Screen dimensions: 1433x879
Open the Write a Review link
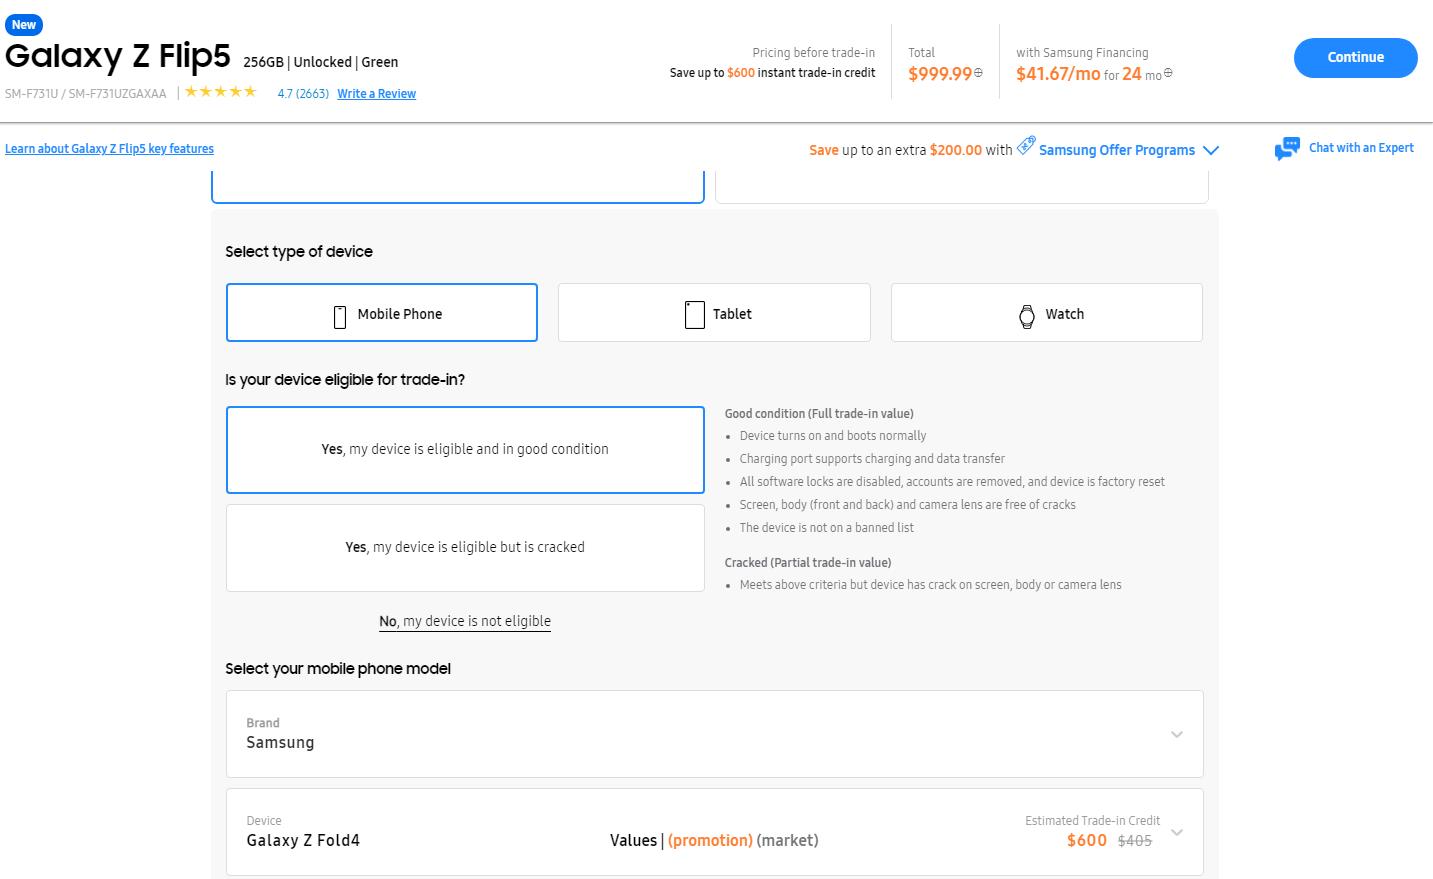(376, 94)
